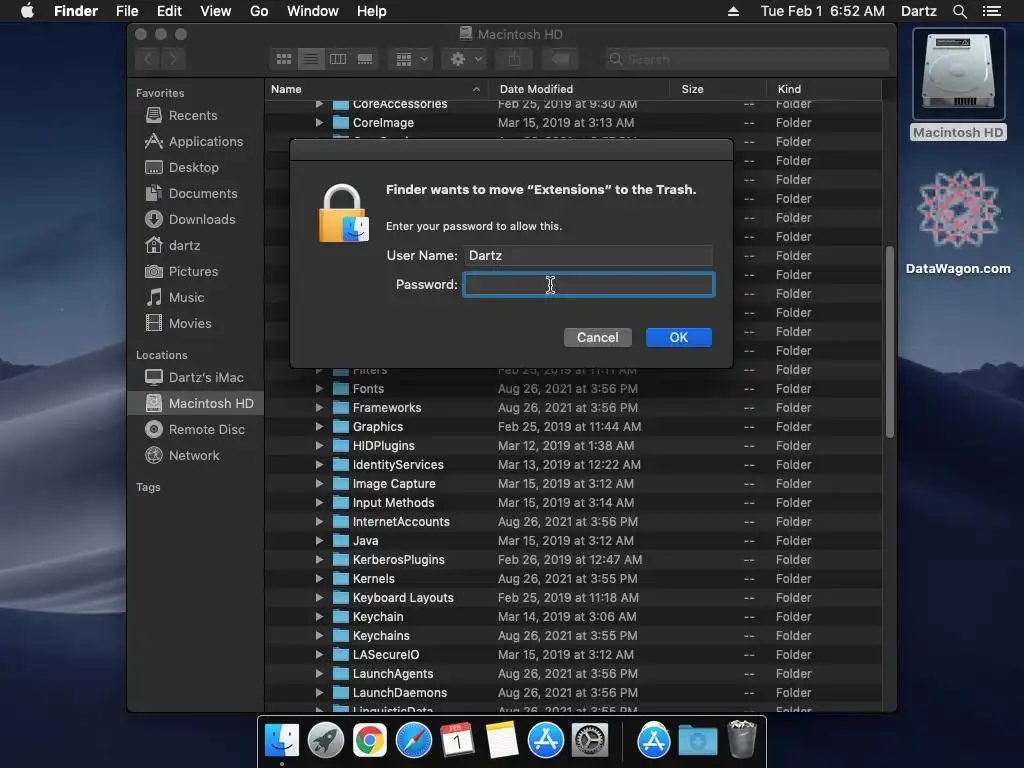Click the Edit Tags toolbar button
Screen dimensions: 1024x768
point(560,59)
